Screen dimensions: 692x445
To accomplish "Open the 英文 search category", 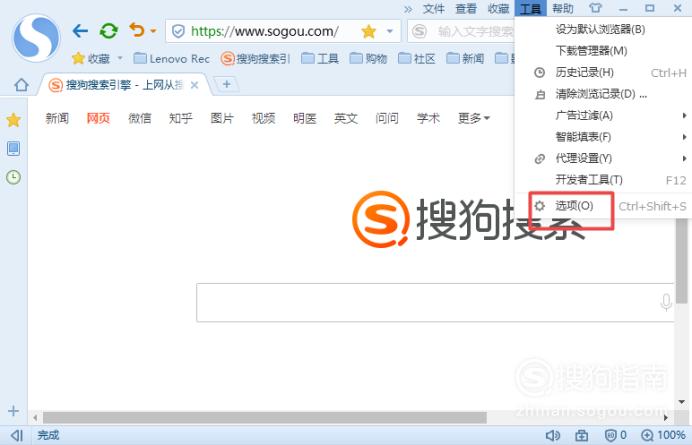I will [346, 118].
